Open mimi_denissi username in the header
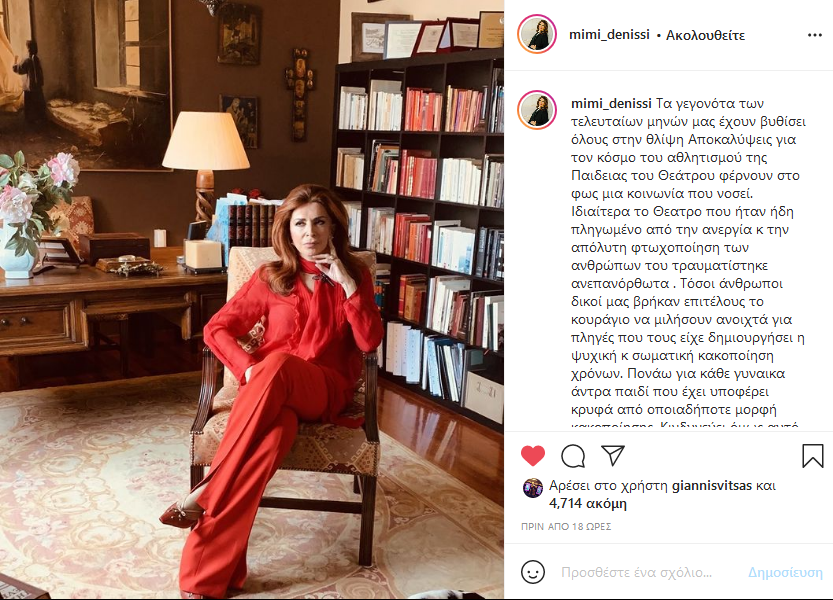The width and height of the screenshot is (833, 600). pos(609,35)
